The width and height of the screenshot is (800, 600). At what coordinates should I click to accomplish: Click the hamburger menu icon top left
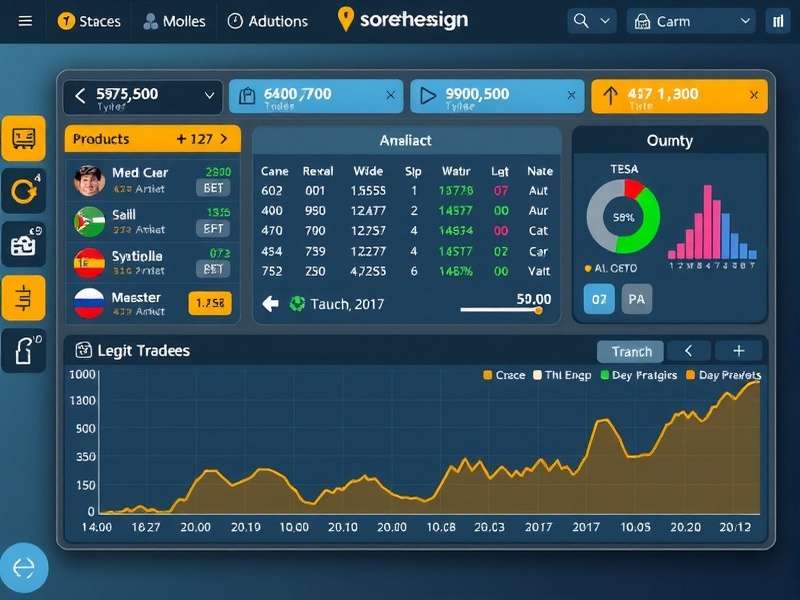point(27,20)
